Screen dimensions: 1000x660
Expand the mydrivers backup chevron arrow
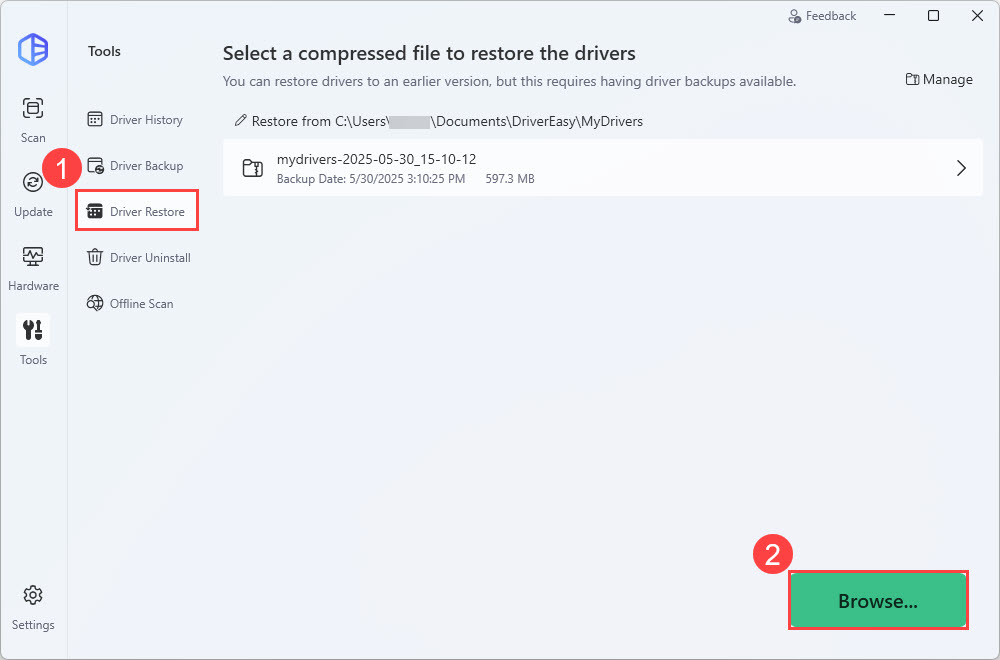coord(961,168)
